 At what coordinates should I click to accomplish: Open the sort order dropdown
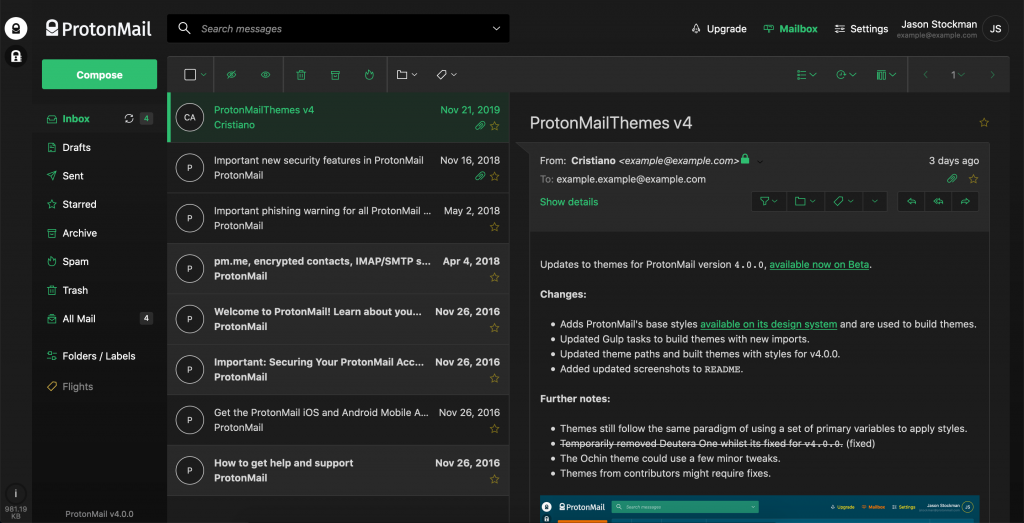pyautogui.click(x=846, y=75)
